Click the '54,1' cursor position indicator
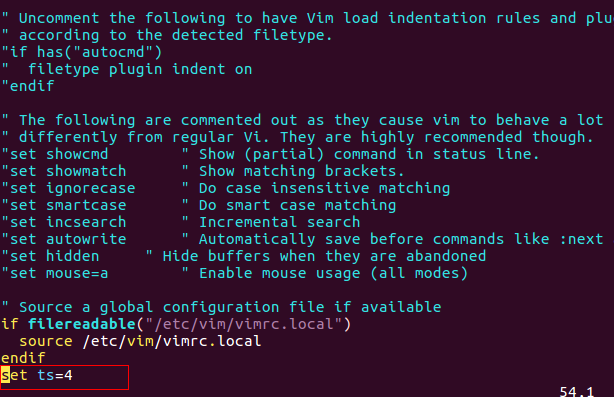The height and width of the screenshot is (397, 614). pyautogui.click(x=577, y=391)
